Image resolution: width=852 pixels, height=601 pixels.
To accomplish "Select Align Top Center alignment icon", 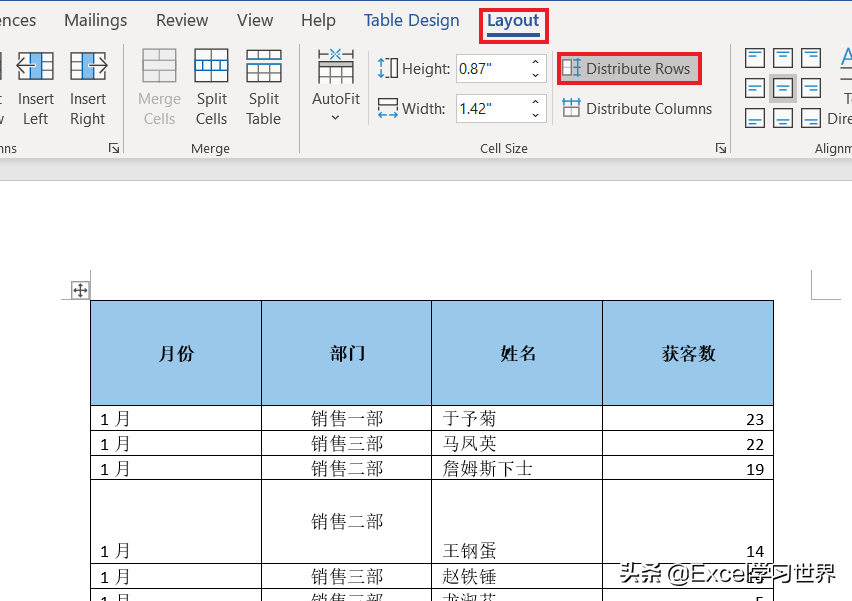I will (x=782, y=58).
